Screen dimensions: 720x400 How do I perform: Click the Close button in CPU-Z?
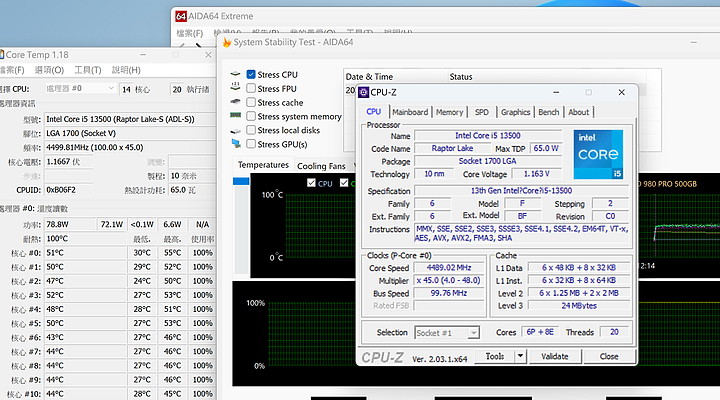(x=609, y=356)
